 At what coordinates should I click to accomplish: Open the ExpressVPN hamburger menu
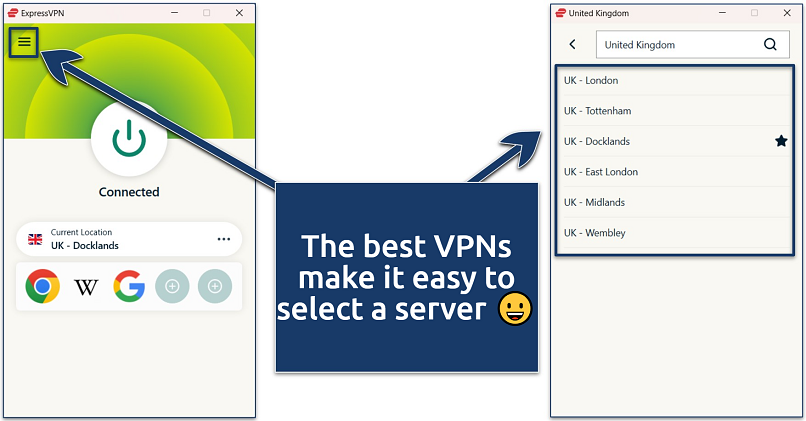[x=24, y=42]
